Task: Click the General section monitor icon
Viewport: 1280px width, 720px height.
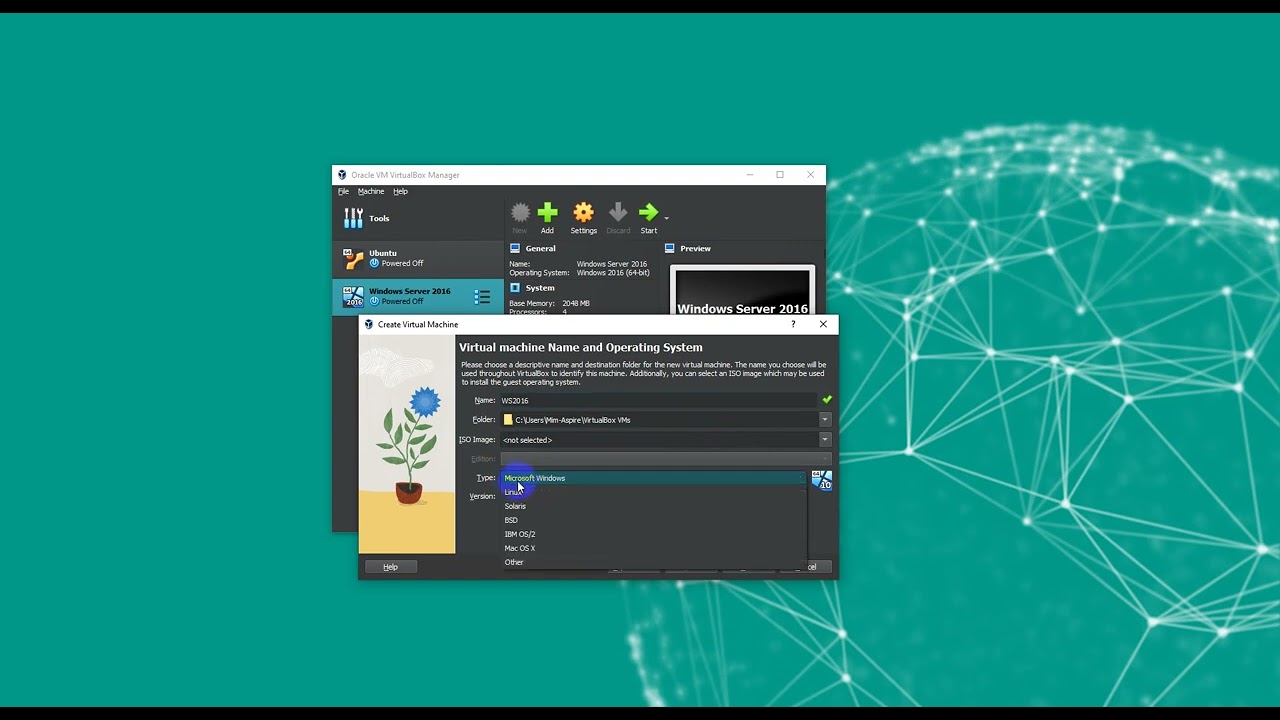Action: point(515,248)
